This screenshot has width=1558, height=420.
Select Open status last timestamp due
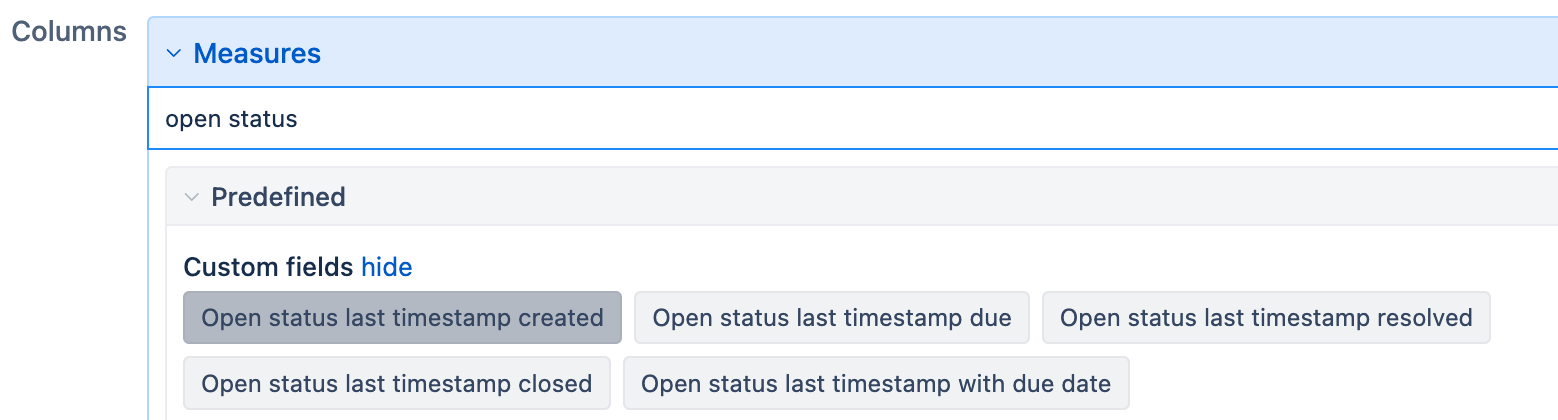click(x=831, y=318)
